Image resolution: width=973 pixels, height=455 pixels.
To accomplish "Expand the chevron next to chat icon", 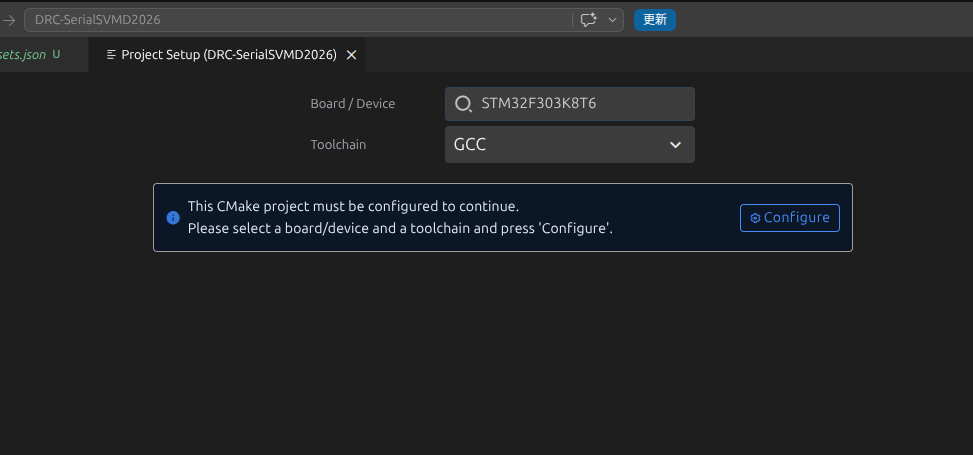I will click(x=612, y=20).
